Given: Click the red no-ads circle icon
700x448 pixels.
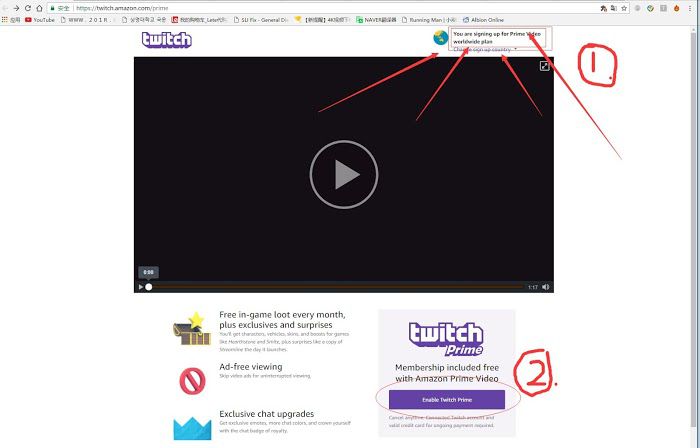Looking at the screenshot, I should point(192,381).
